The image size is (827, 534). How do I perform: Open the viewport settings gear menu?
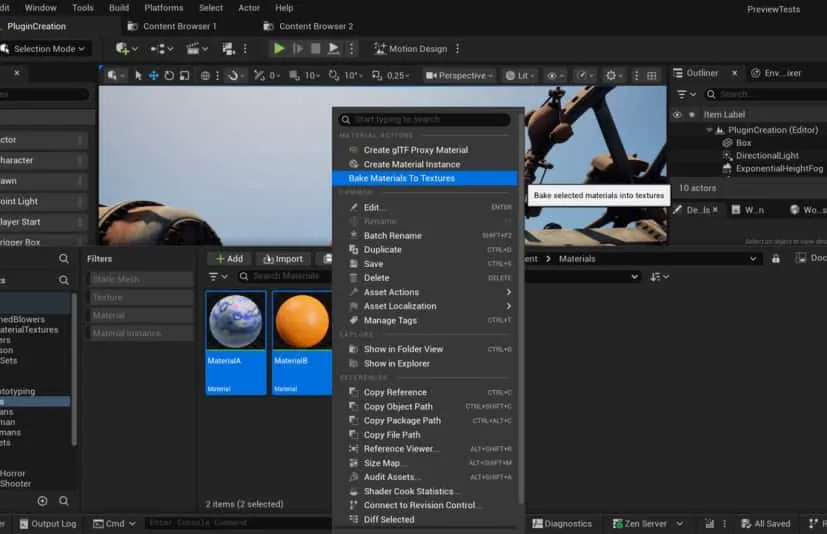point(613,75)
